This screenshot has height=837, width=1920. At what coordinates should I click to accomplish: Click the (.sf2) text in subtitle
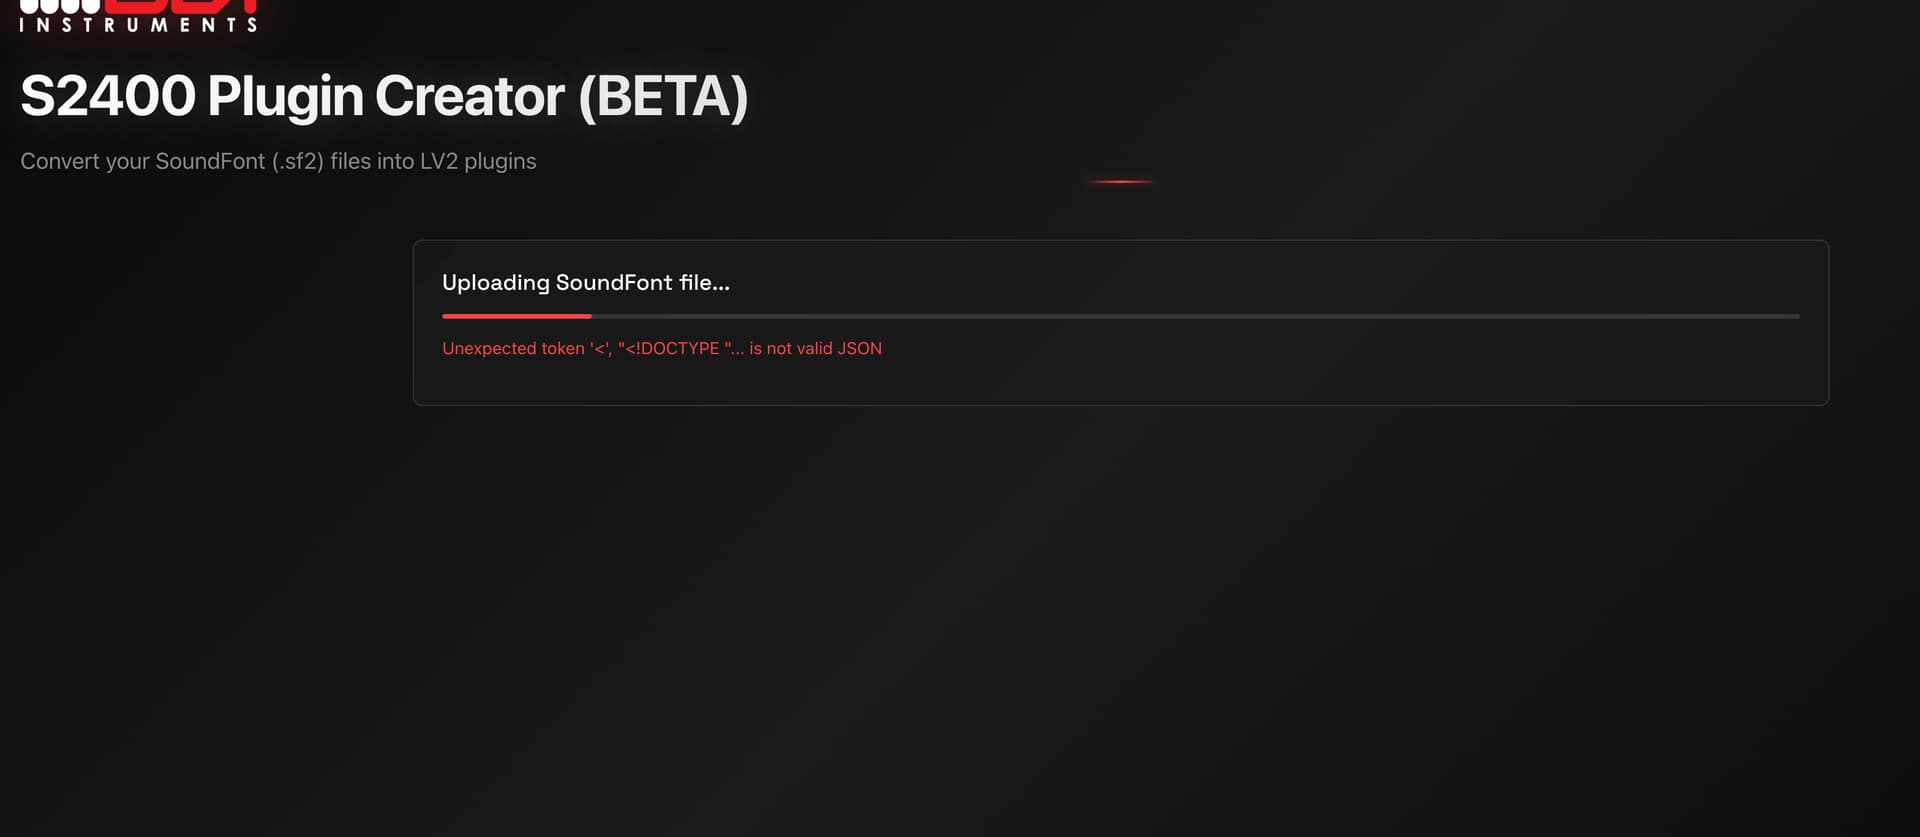click(297, 161)
